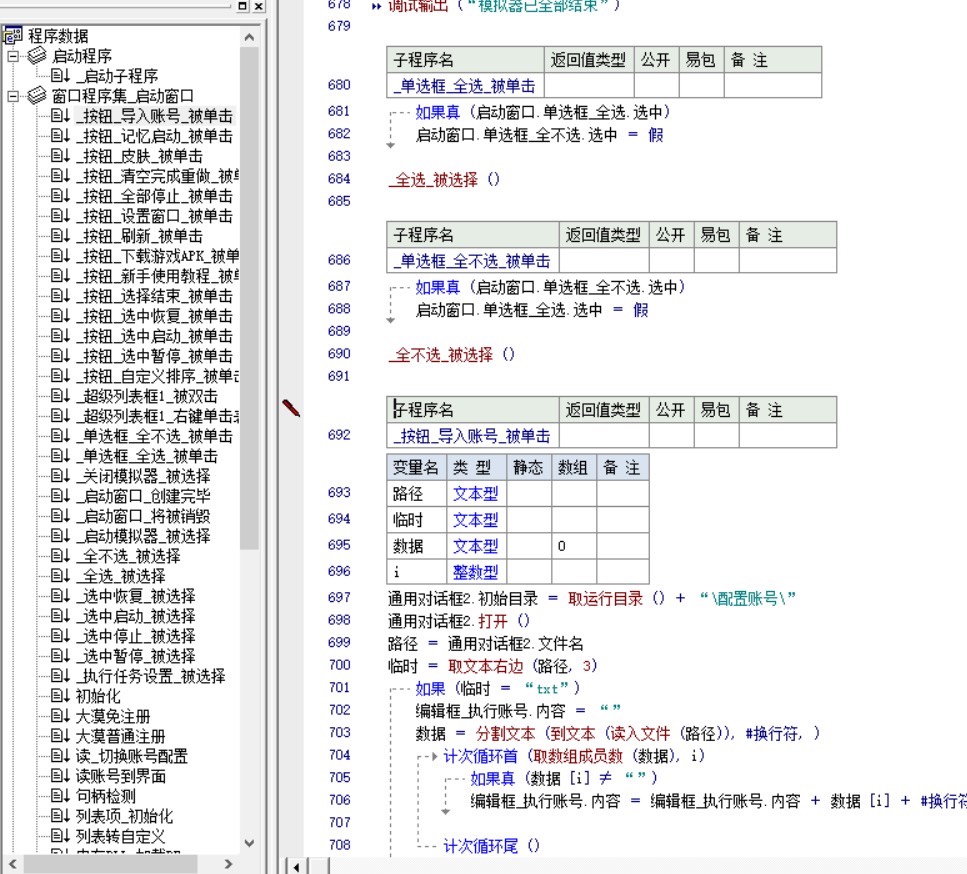The image size is (967, 874).
Task: Click the array value 0 of 数据 variable
Action: pos(562,546)
